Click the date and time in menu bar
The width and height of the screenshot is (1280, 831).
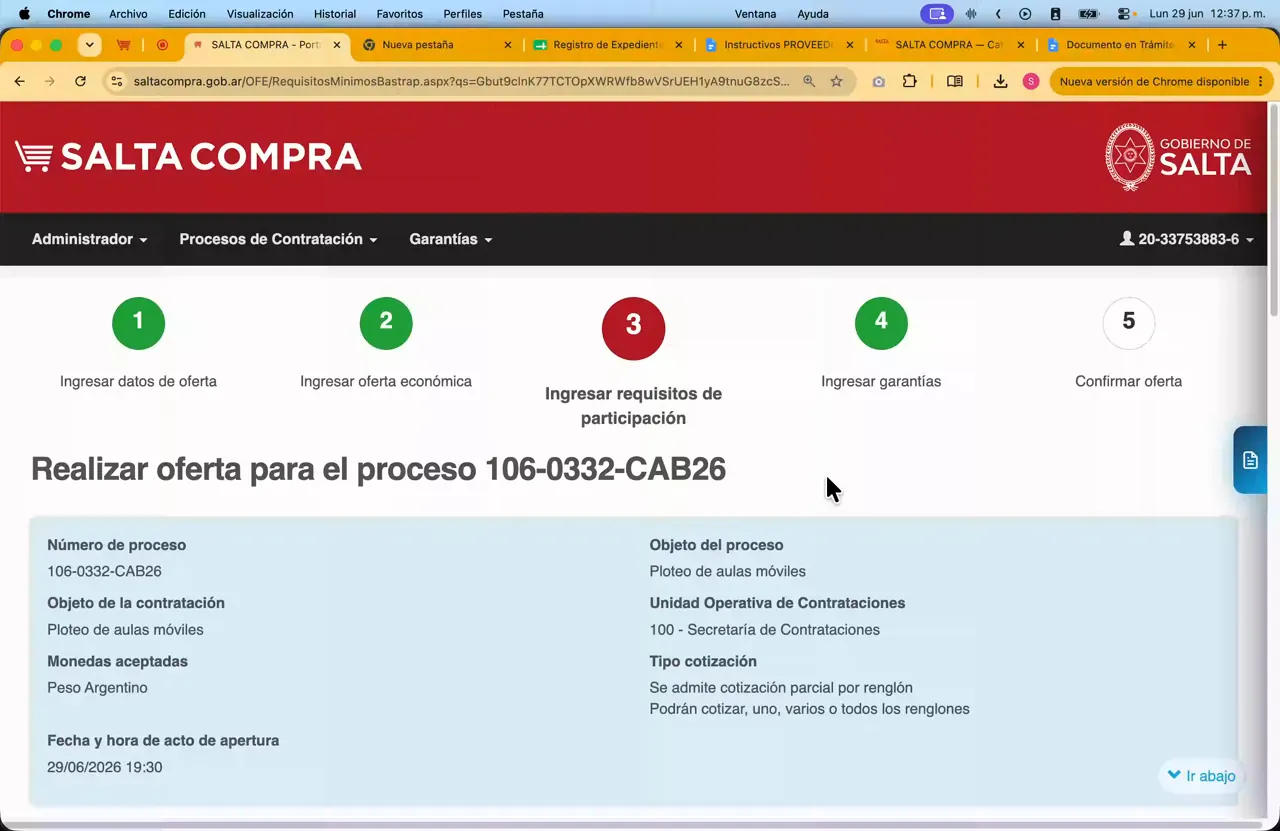pos(1208,14)
